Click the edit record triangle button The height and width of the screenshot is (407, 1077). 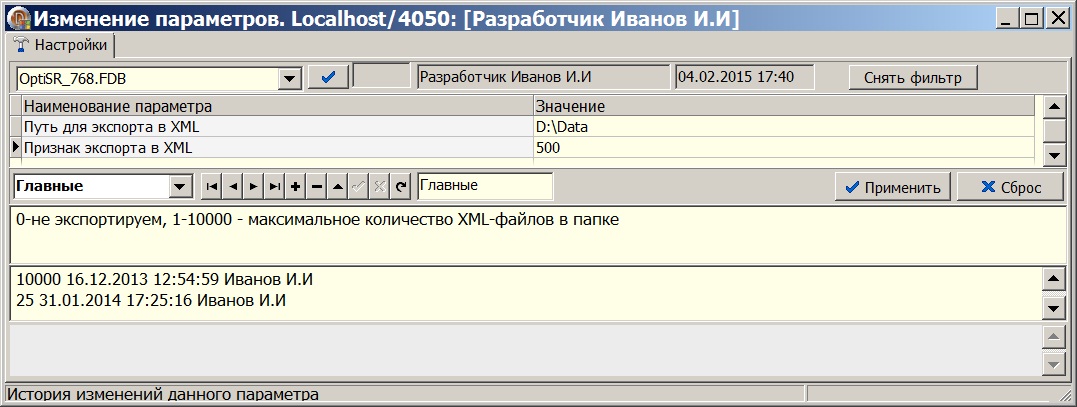pos(337,187)
